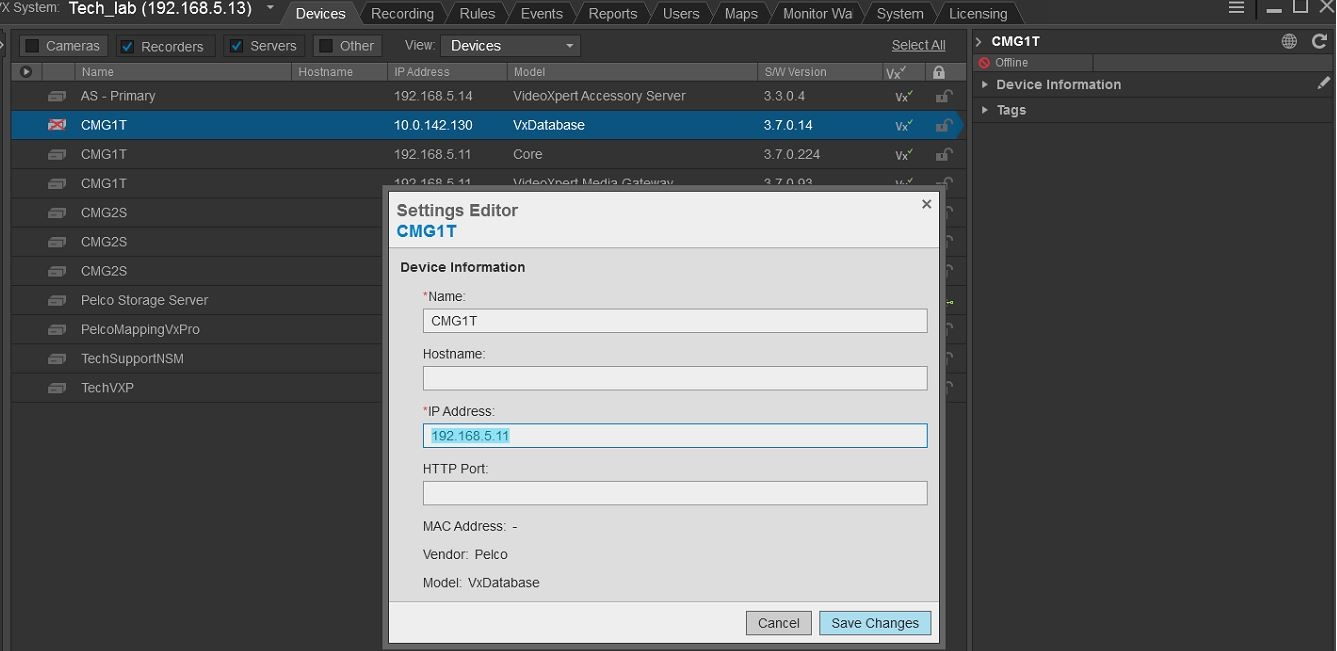Open the hamburger menu at top right
Image resolution: width=1337 pixels, height=651 pixels.
1237,8
